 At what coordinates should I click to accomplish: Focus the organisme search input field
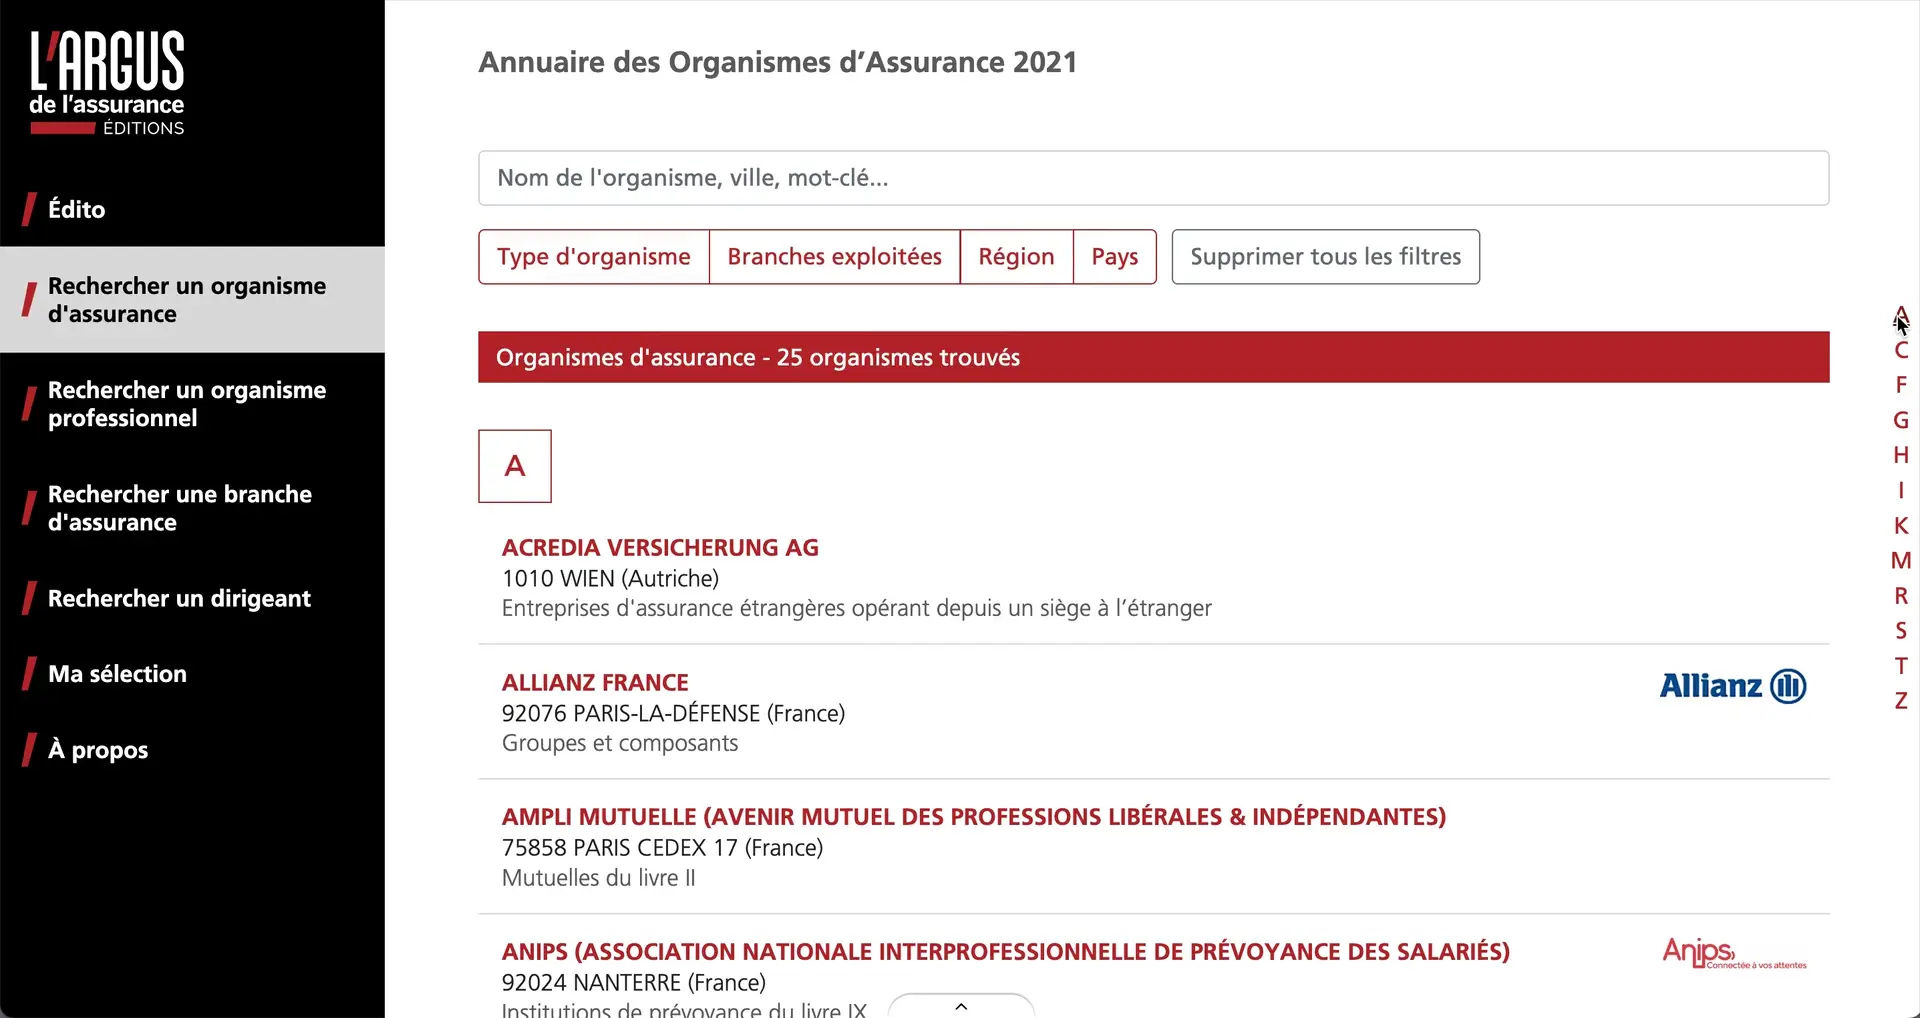click(x=1153, y=178)
